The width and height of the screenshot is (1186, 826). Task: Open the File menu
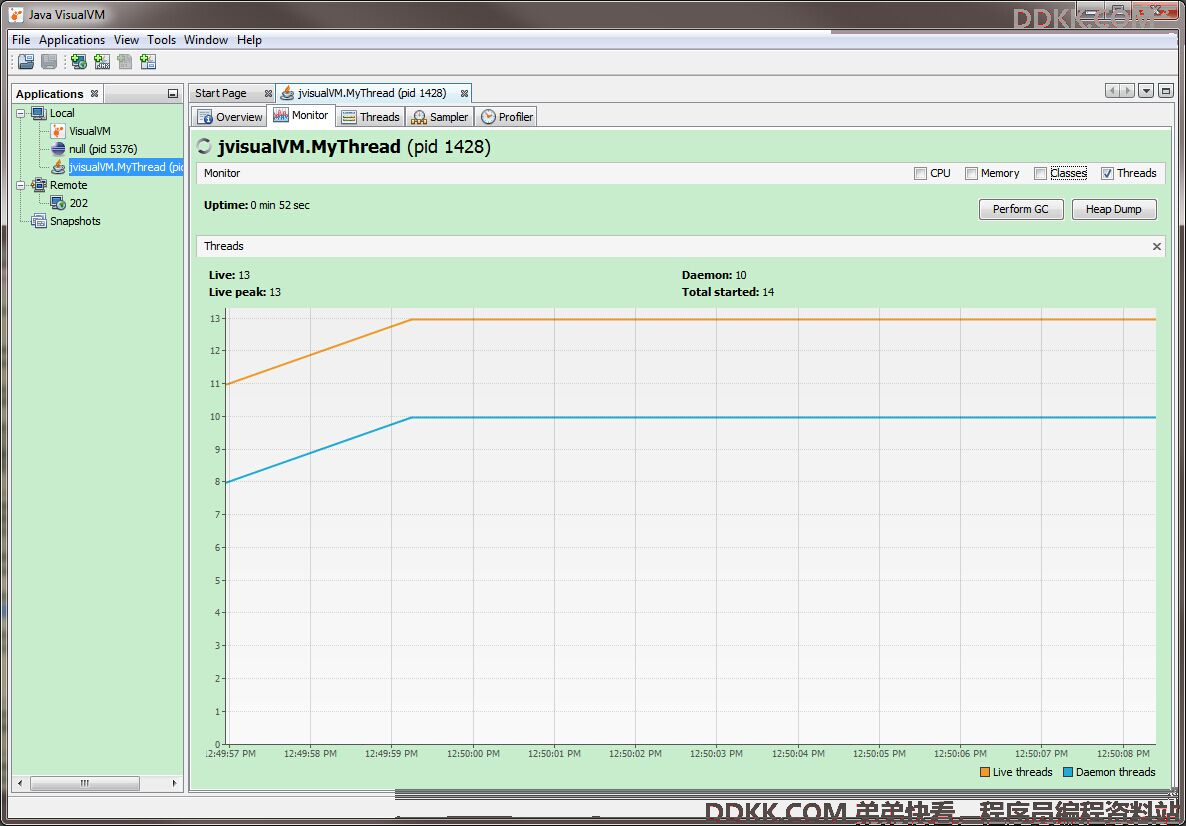click(21, 40)
